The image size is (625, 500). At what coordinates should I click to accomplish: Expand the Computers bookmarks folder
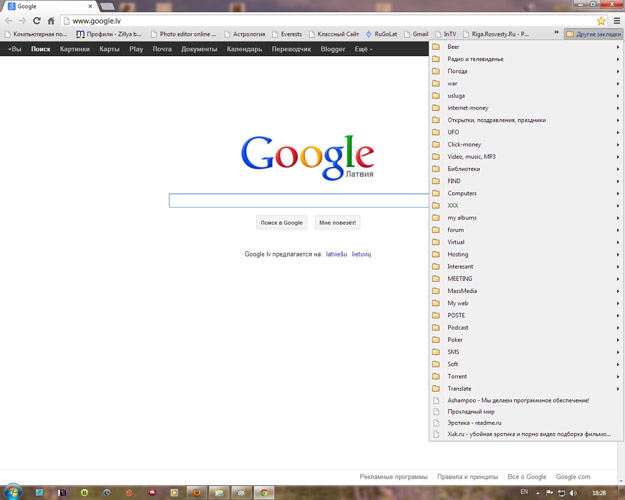click(x=462, y=193)
